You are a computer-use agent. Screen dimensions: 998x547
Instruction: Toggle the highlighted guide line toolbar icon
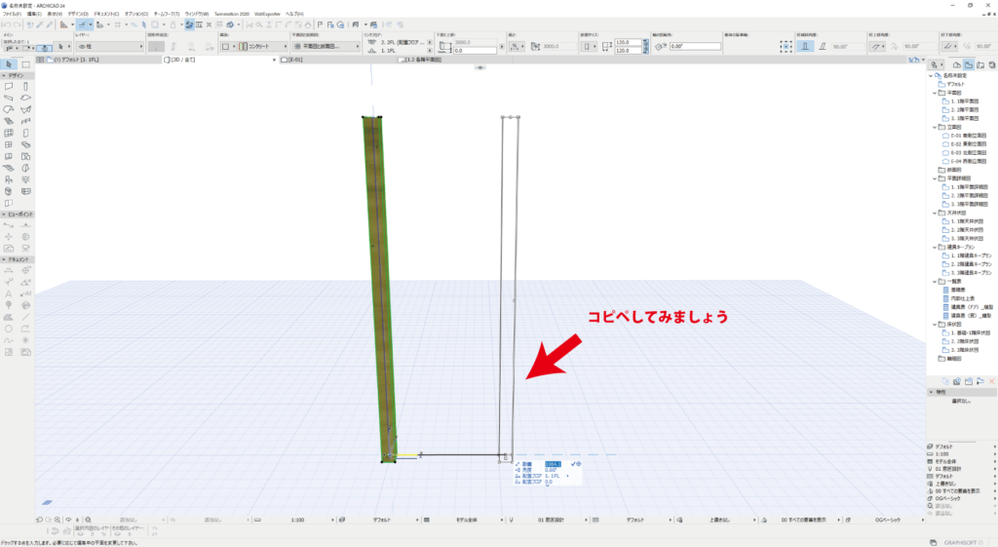pos(82,25)
